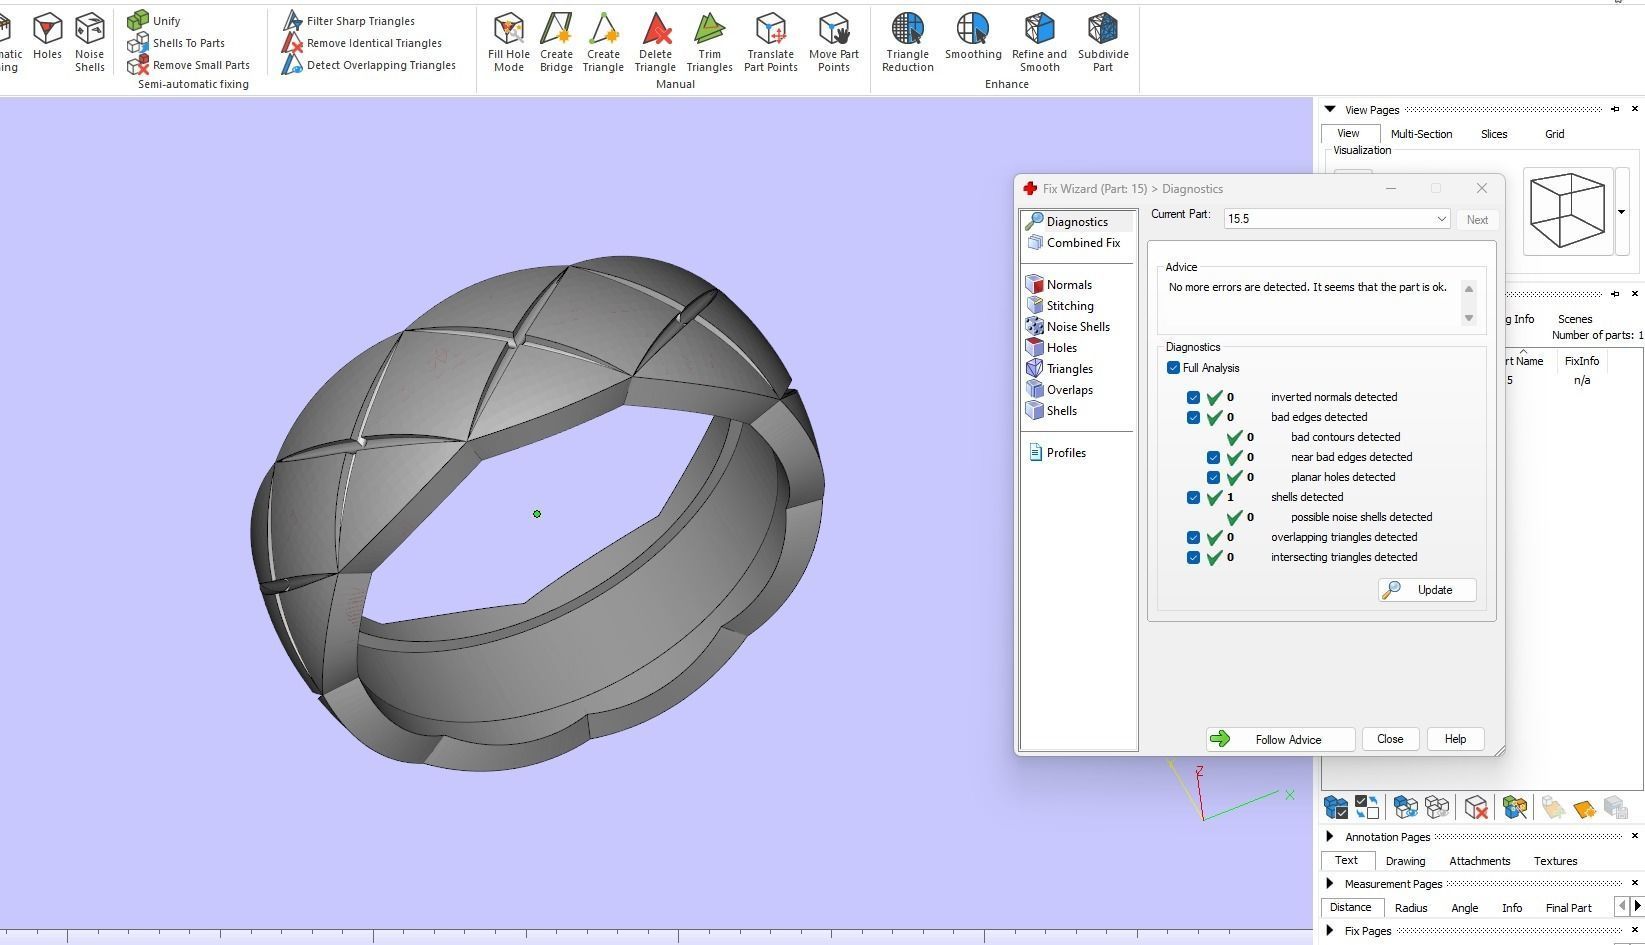Open Triangles page in Fix Wizard
This screenshot has width=1645, height=945.
(1060, 369)
